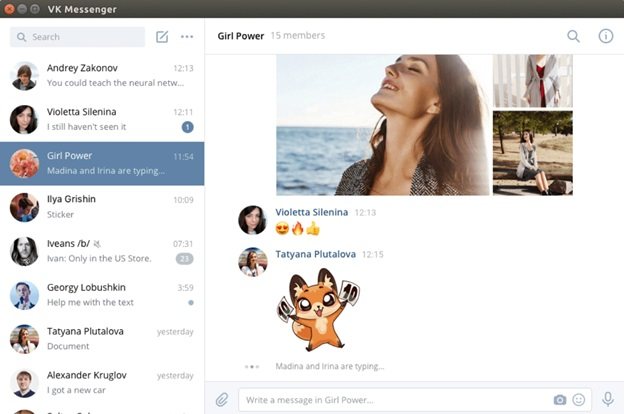
Task: Open the Alexander Kruglov conversation
Action: [x=102, y=383]
